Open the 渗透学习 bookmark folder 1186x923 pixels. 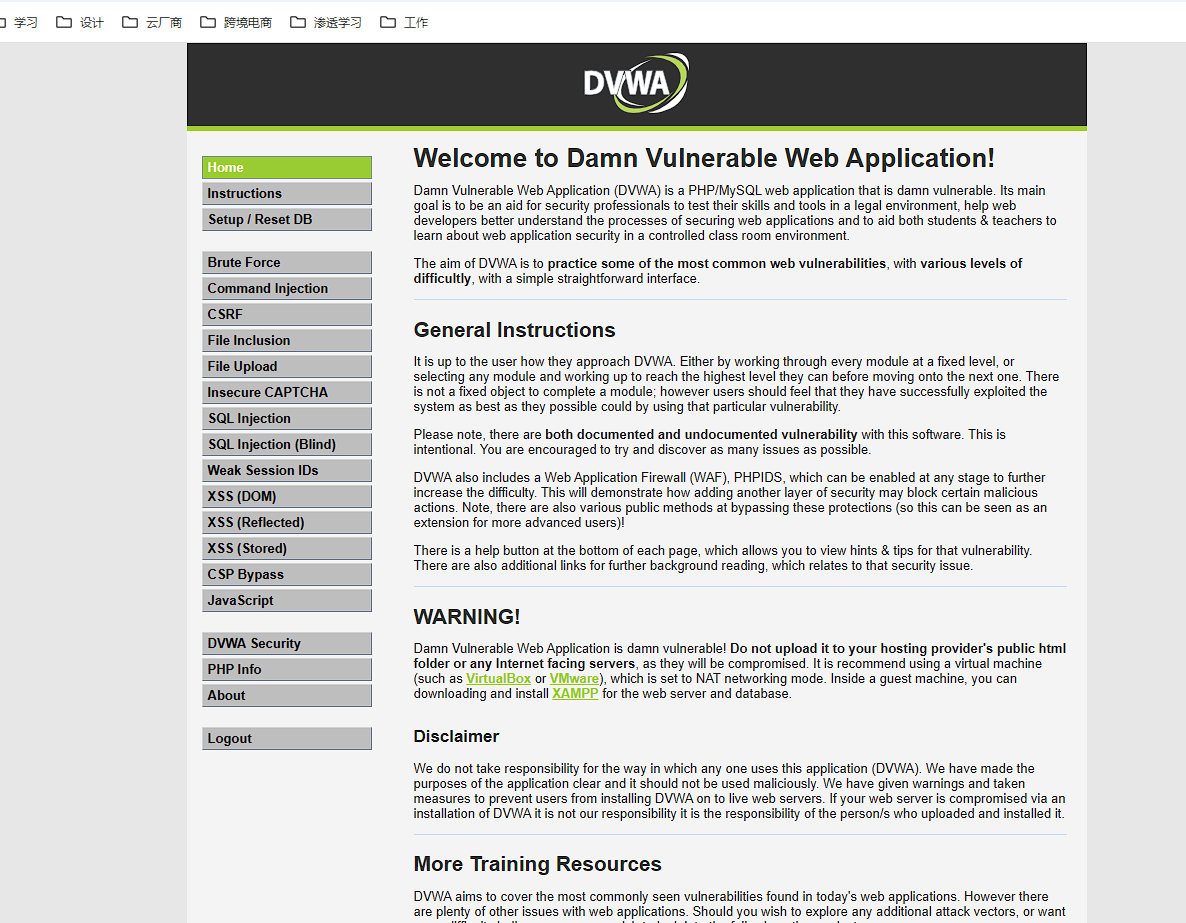click(x=326, y=22)
